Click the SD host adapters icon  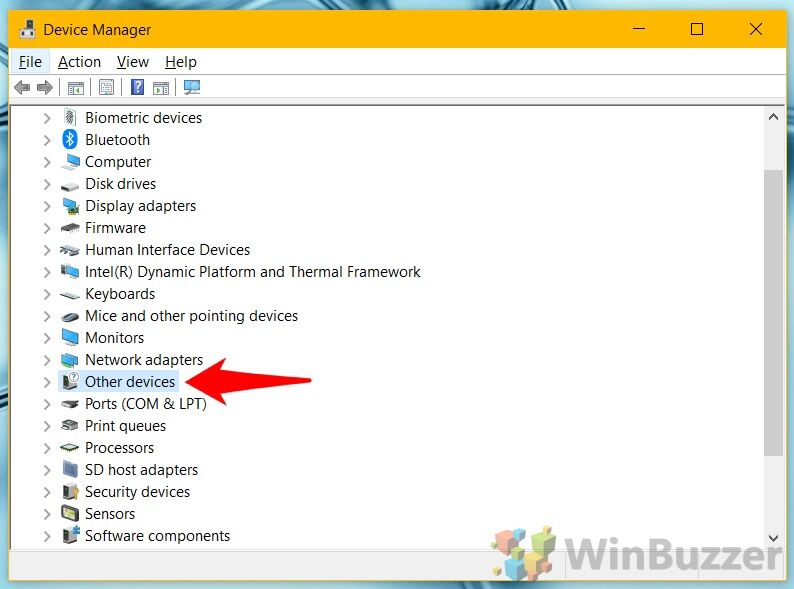[x=70, y=469]
